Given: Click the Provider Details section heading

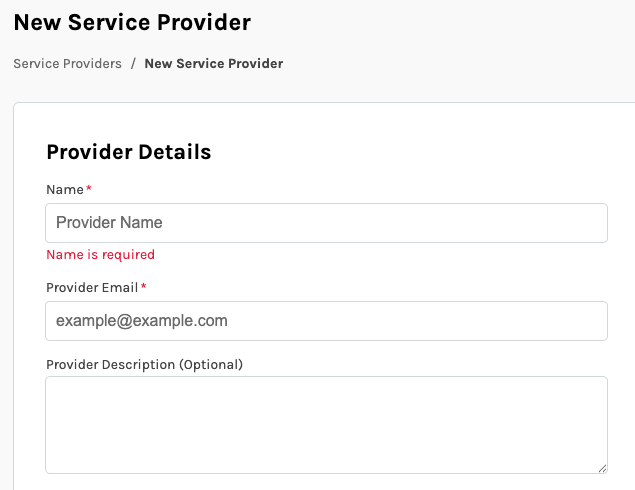Looking at the screenshot, I should click(128, 152).
